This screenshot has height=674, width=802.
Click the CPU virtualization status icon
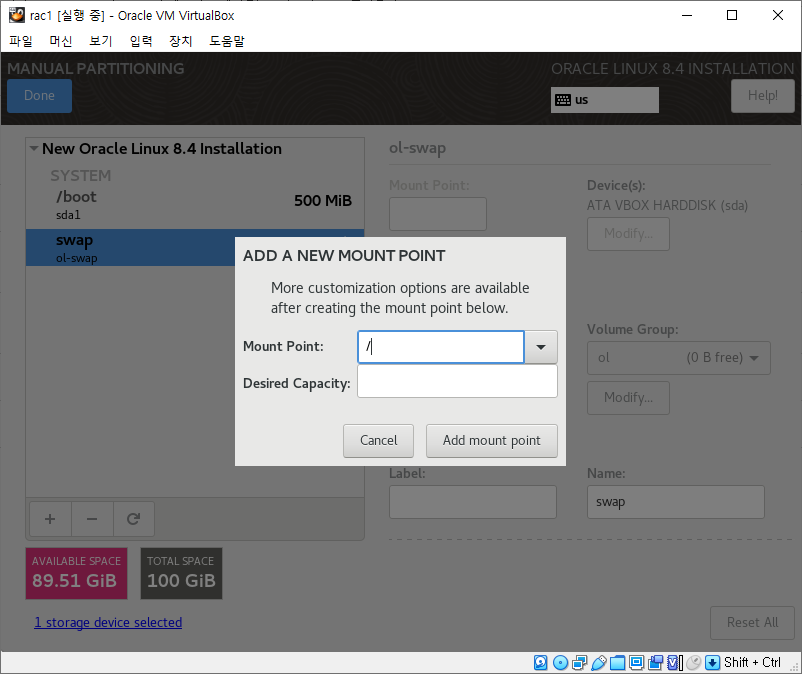(675, 662)
